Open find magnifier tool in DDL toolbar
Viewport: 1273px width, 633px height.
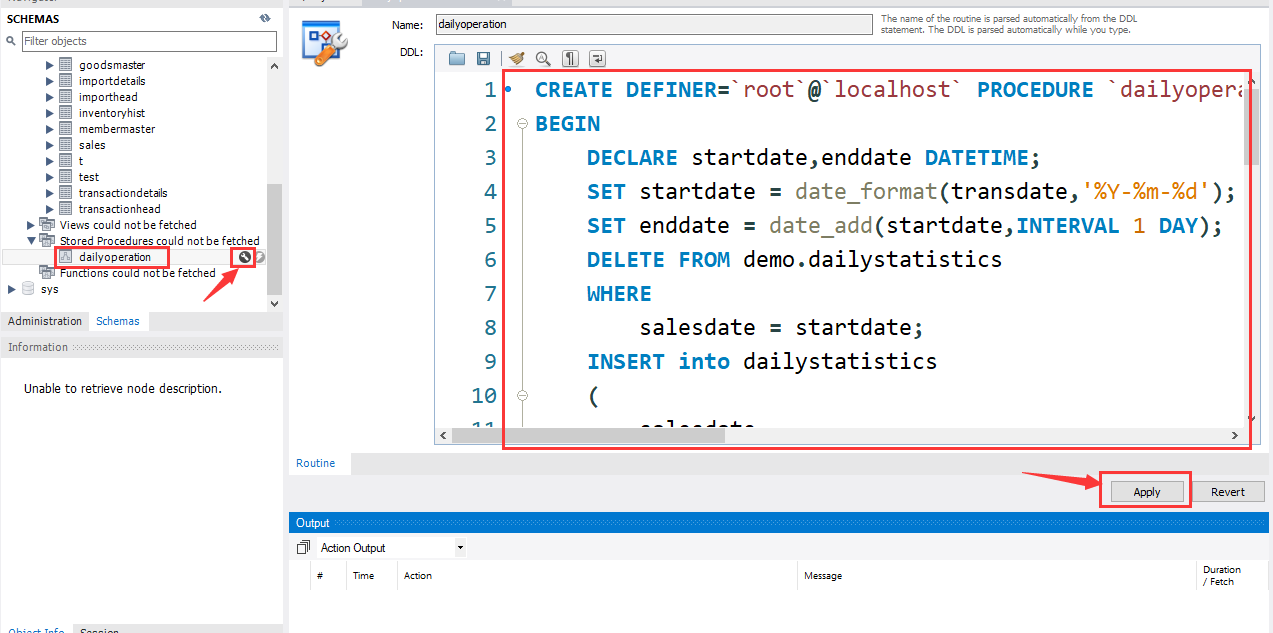point(543,58)
